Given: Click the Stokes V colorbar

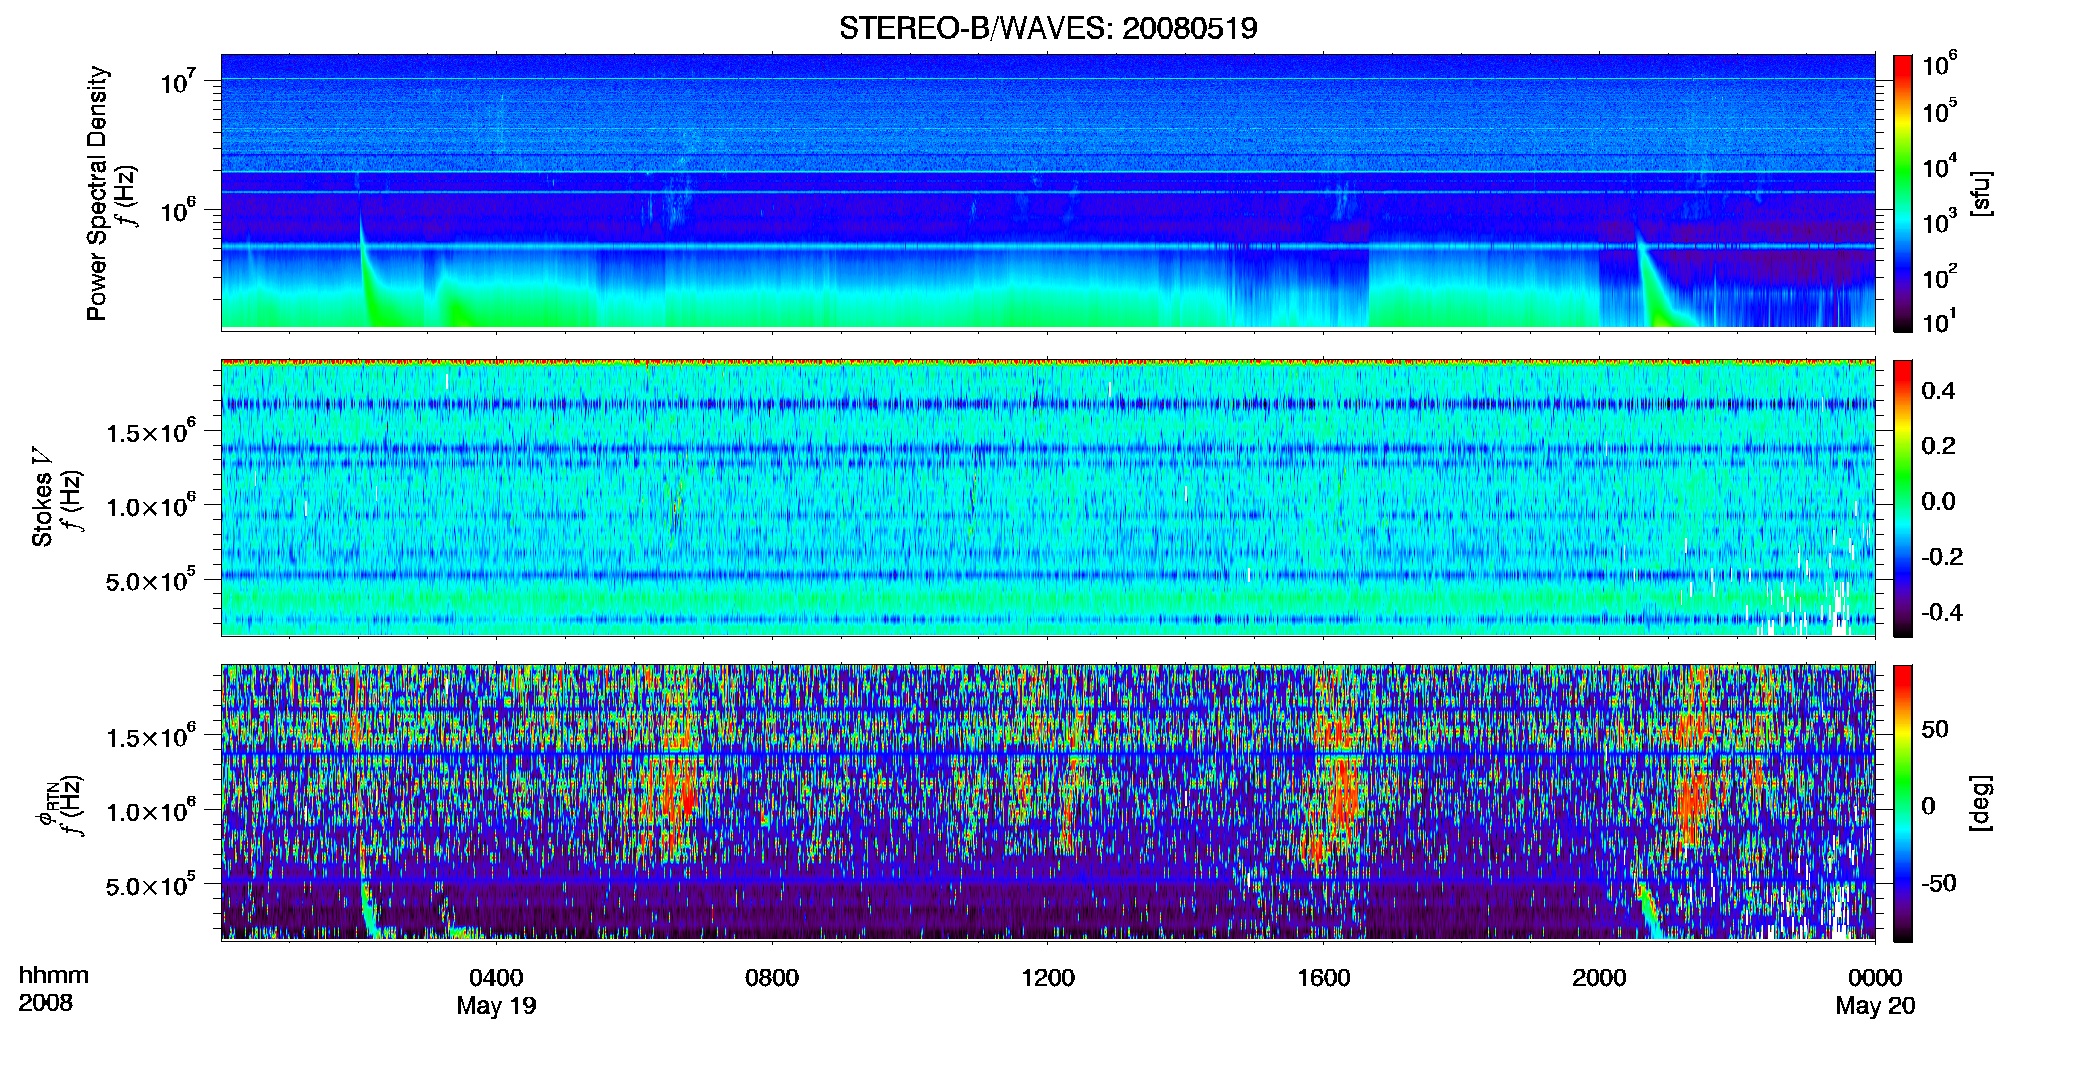Looking at the screenshot, I should point(1903,498).
